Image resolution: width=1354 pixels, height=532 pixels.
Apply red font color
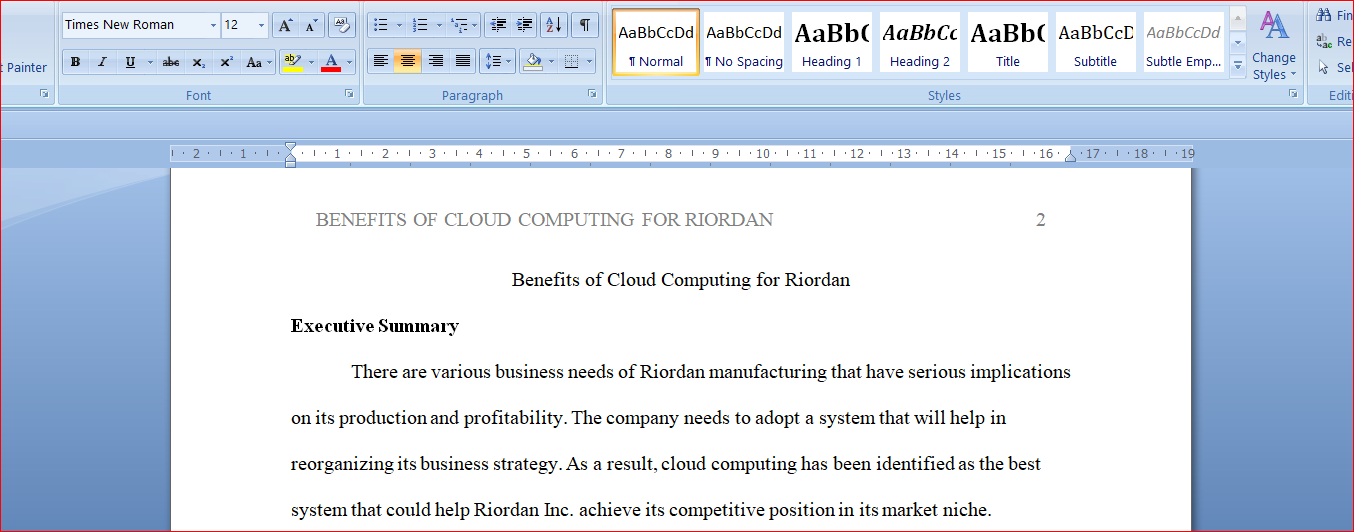click(331, 62)
